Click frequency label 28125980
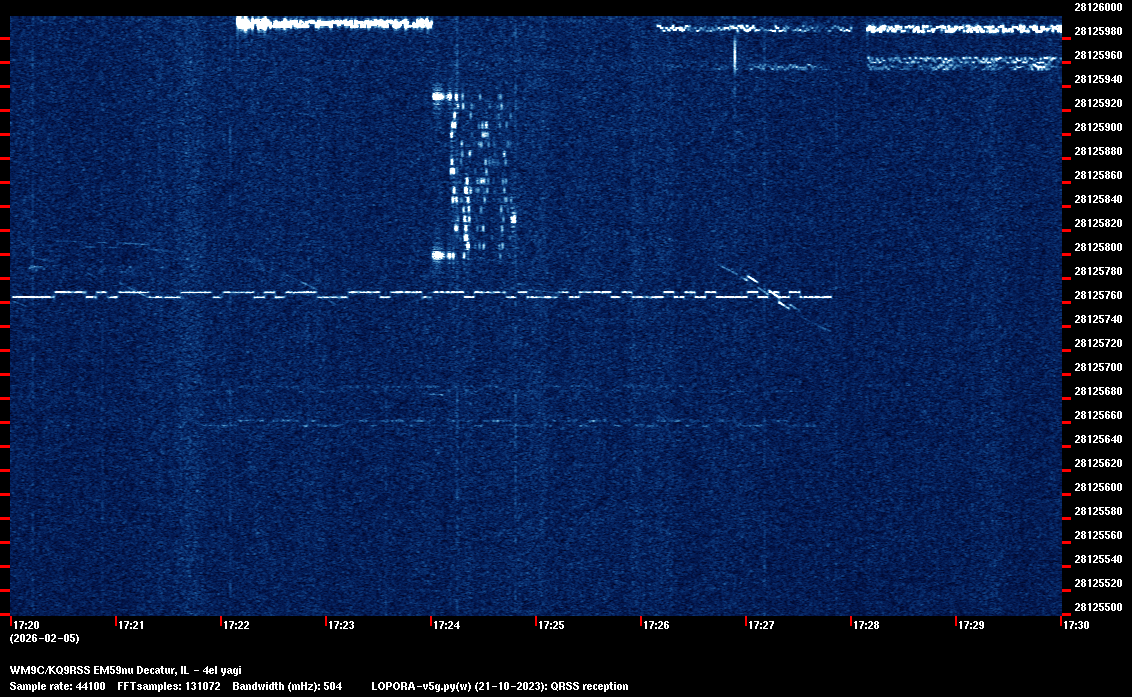The height and width of the screenshot is (697, 1132). (x=1098, y=31)
